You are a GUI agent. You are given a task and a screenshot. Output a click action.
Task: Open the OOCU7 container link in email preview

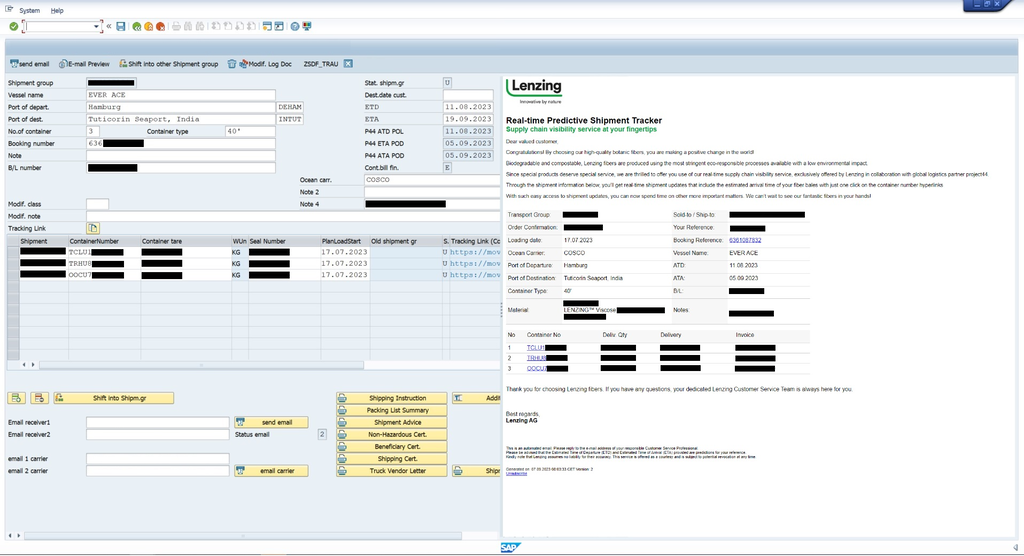(x=537, y=368)
